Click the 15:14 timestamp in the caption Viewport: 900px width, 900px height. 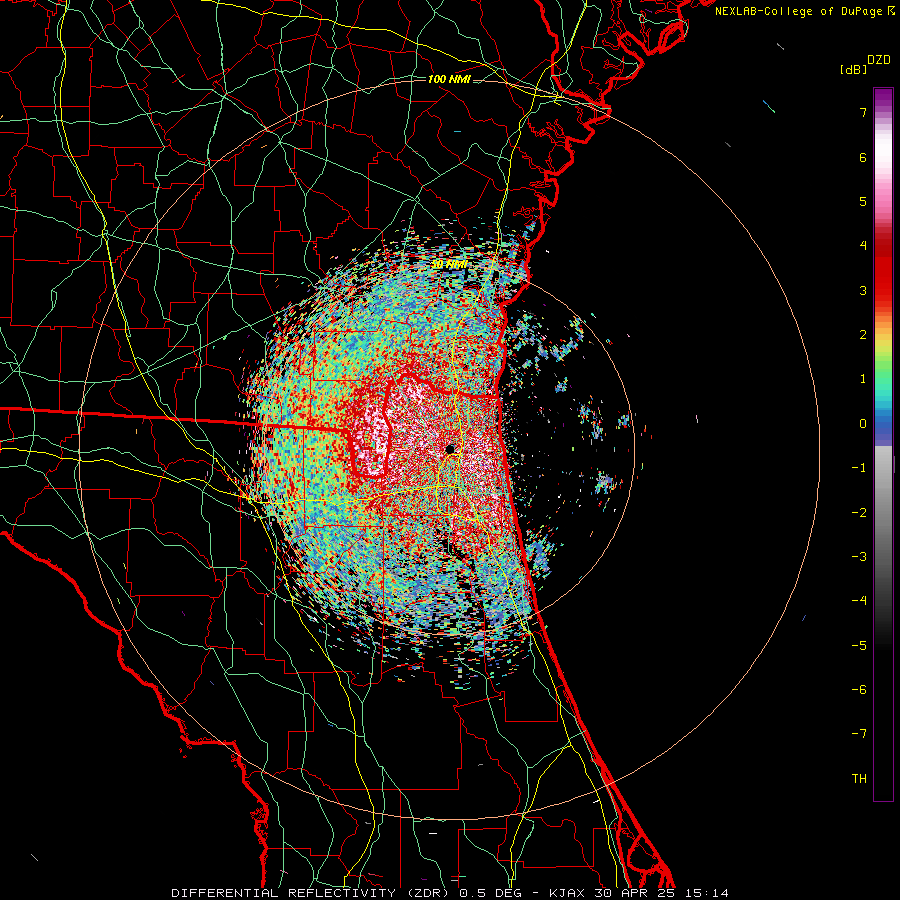click(706, 893)
